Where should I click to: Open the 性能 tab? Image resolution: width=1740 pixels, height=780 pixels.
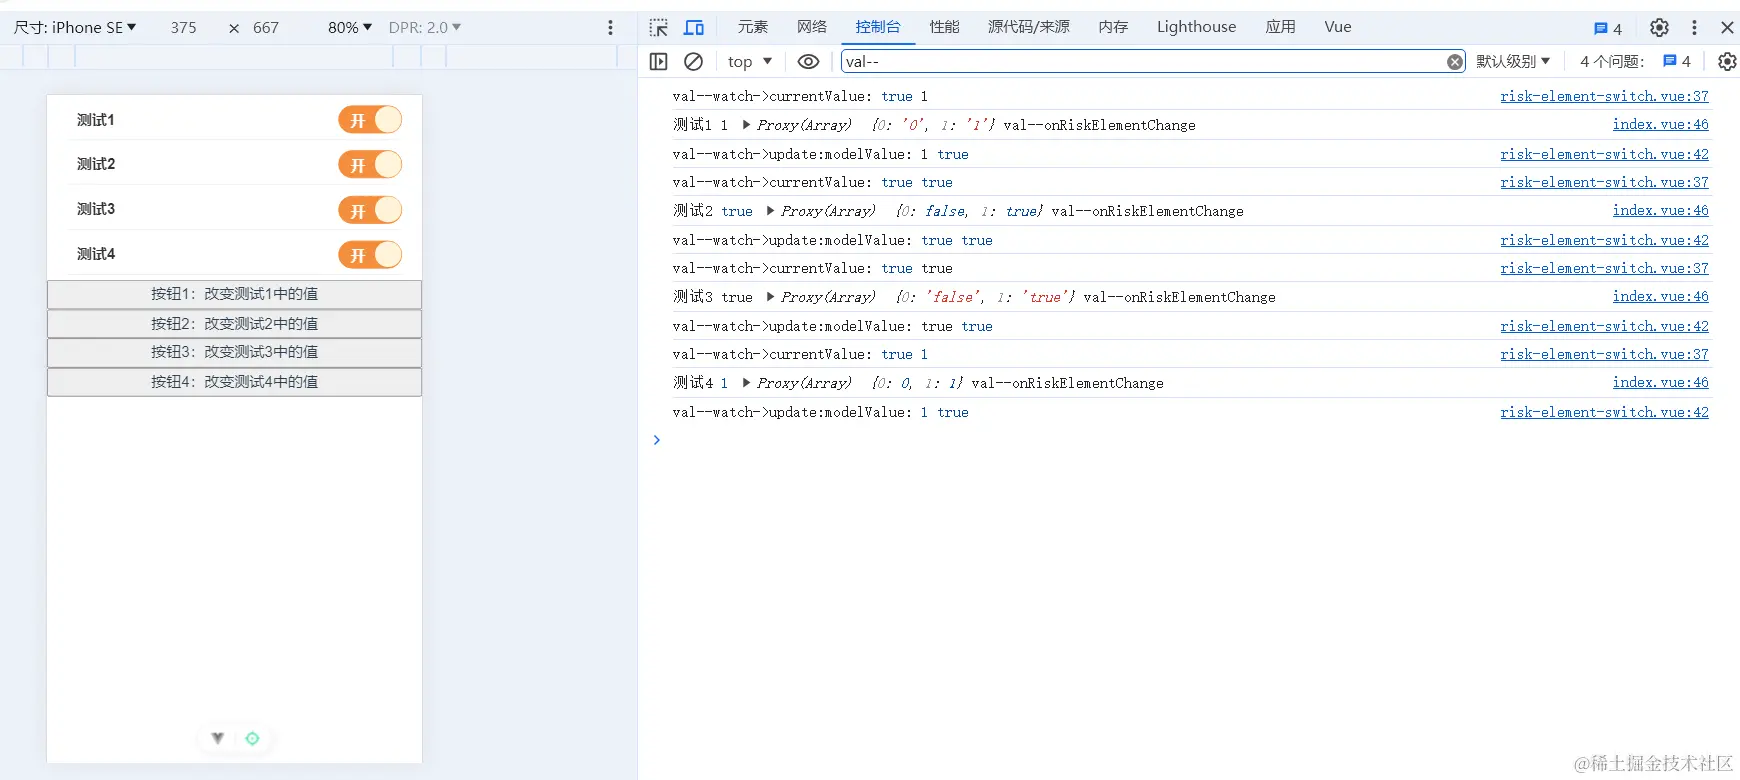pyautogui.click(x=945, y=27)
